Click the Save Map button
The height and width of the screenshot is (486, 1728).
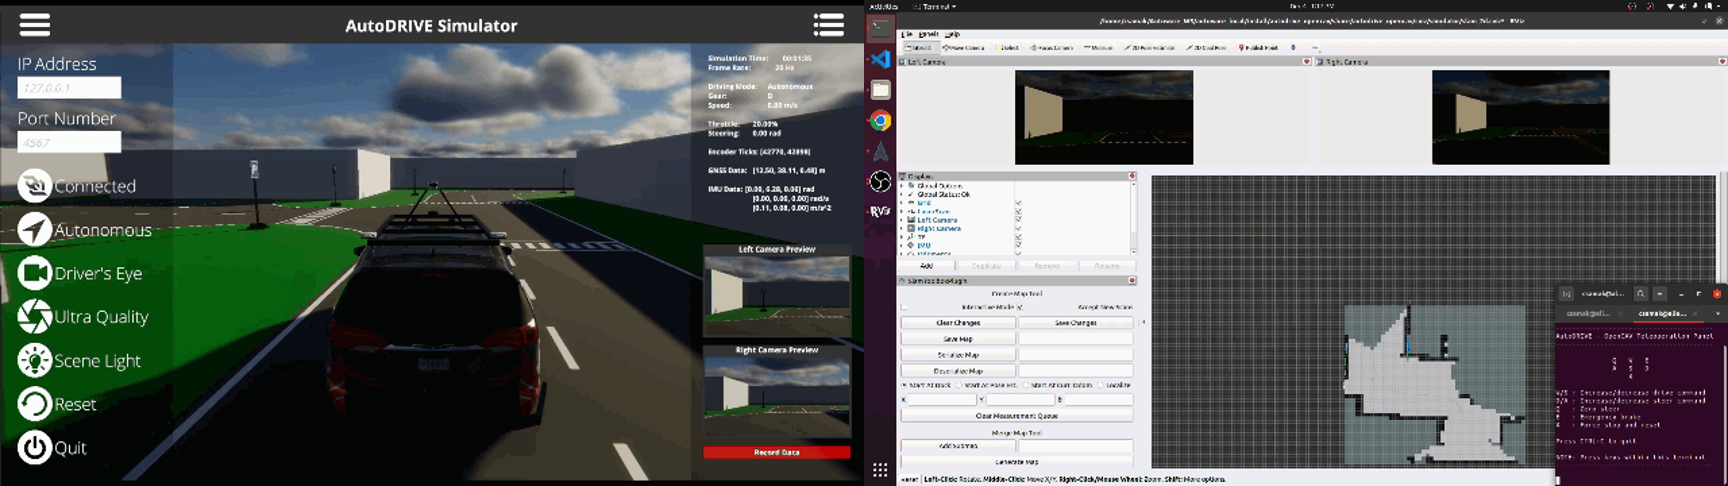958,339
